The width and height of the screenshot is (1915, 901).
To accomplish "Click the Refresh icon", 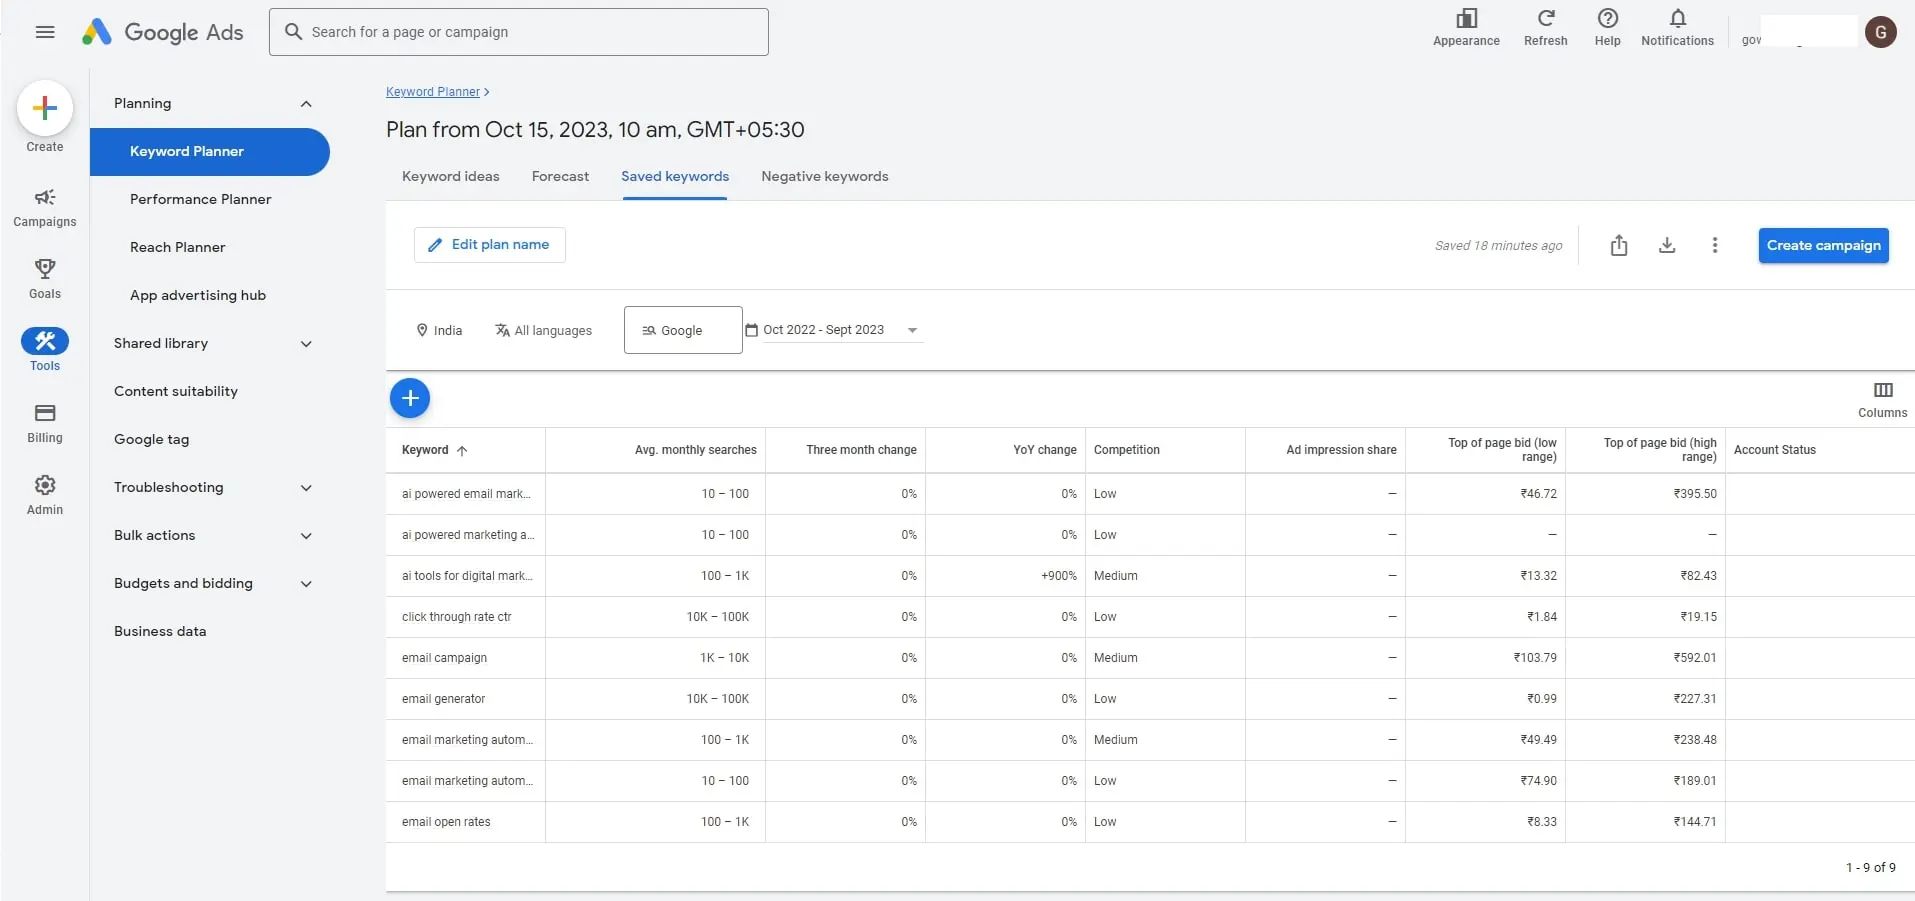I will point(1544,25).
